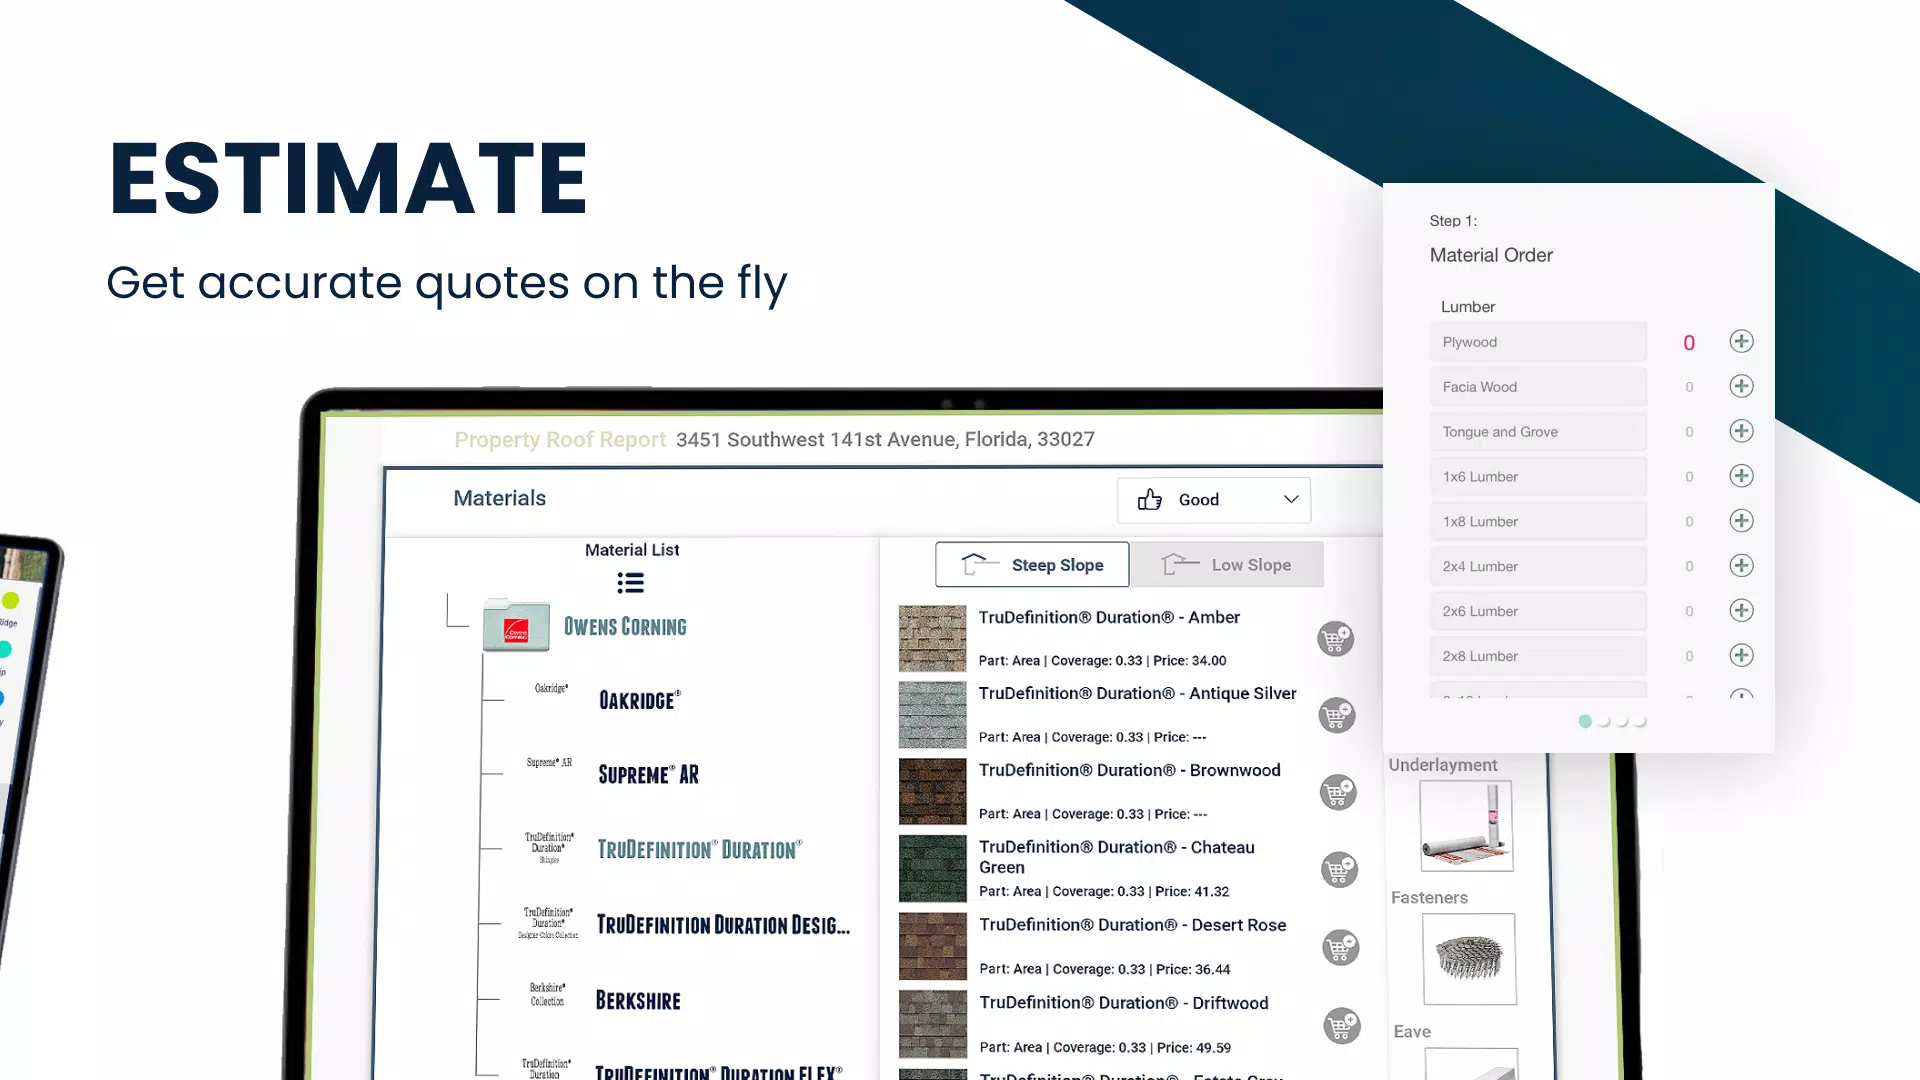Image resolution: width=1920 pixels, height=1080 pixels.
Task: Select TruDefinition Duration Designer tree item
Action: [x=723, y=925]
